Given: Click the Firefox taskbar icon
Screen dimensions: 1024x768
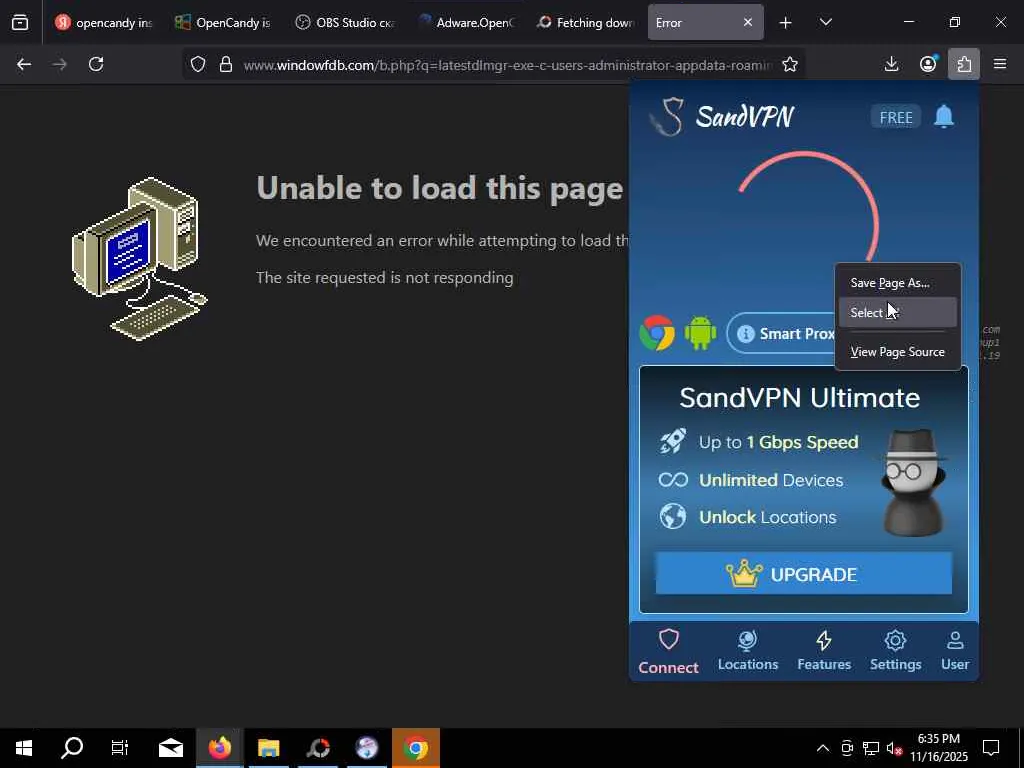Looking at the screenshot, I should (x=219, y=748).
